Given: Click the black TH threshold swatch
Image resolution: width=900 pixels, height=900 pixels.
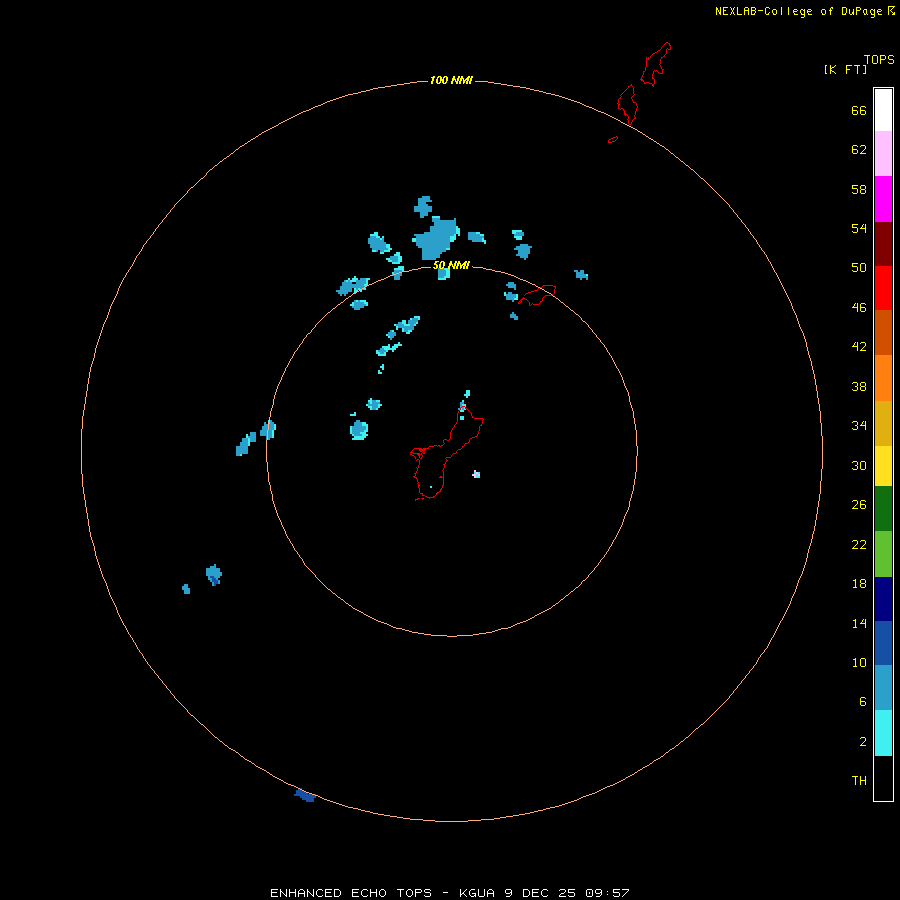Looking at the screenshot, I should pyautogui.click(x=883, y=778).
